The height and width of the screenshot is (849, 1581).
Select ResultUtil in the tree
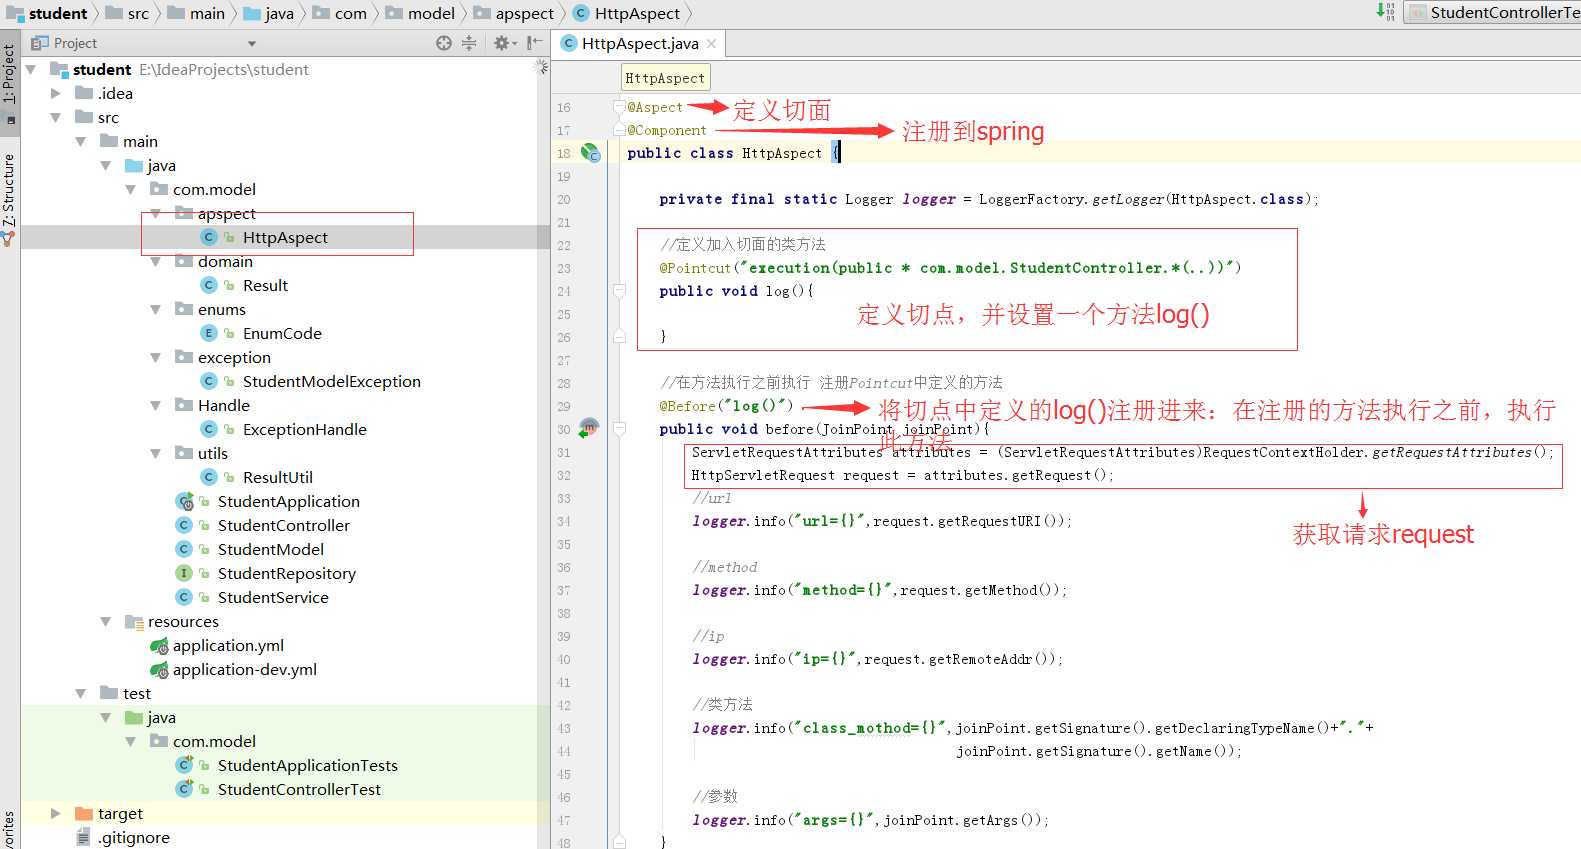click(278, 477)
